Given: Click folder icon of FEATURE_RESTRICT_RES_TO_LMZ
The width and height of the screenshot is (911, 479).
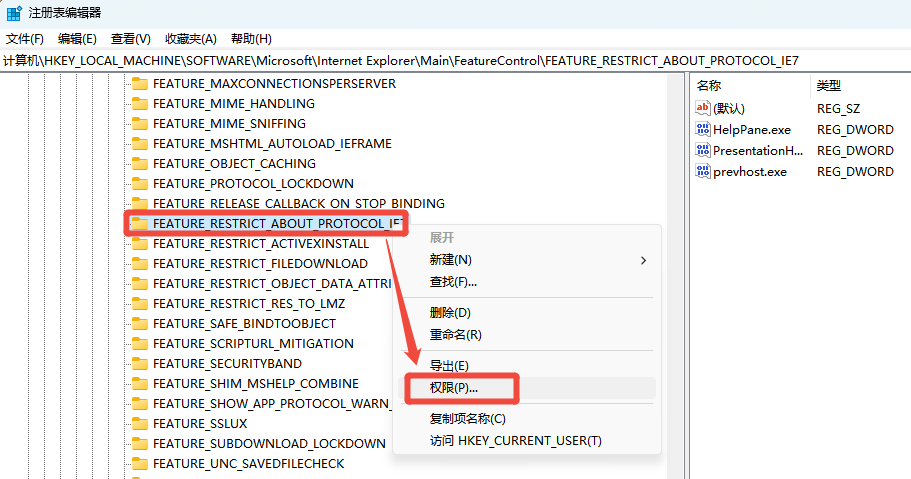Looking at the screenshot, I should click(x=139, y=303).
